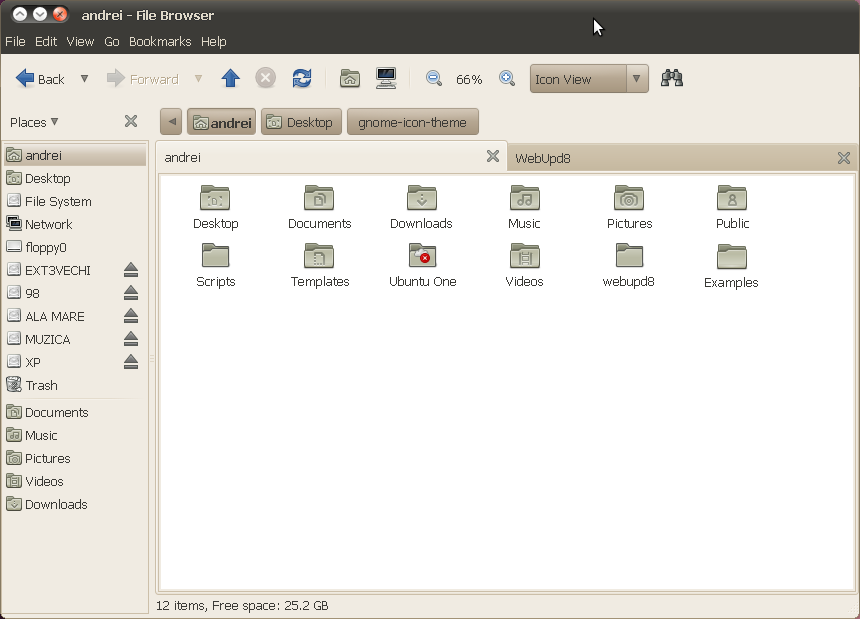The height and width of the screenshot is (619, 860).
Task: Click the status bar items count text
Action: [x=242, y=605]
